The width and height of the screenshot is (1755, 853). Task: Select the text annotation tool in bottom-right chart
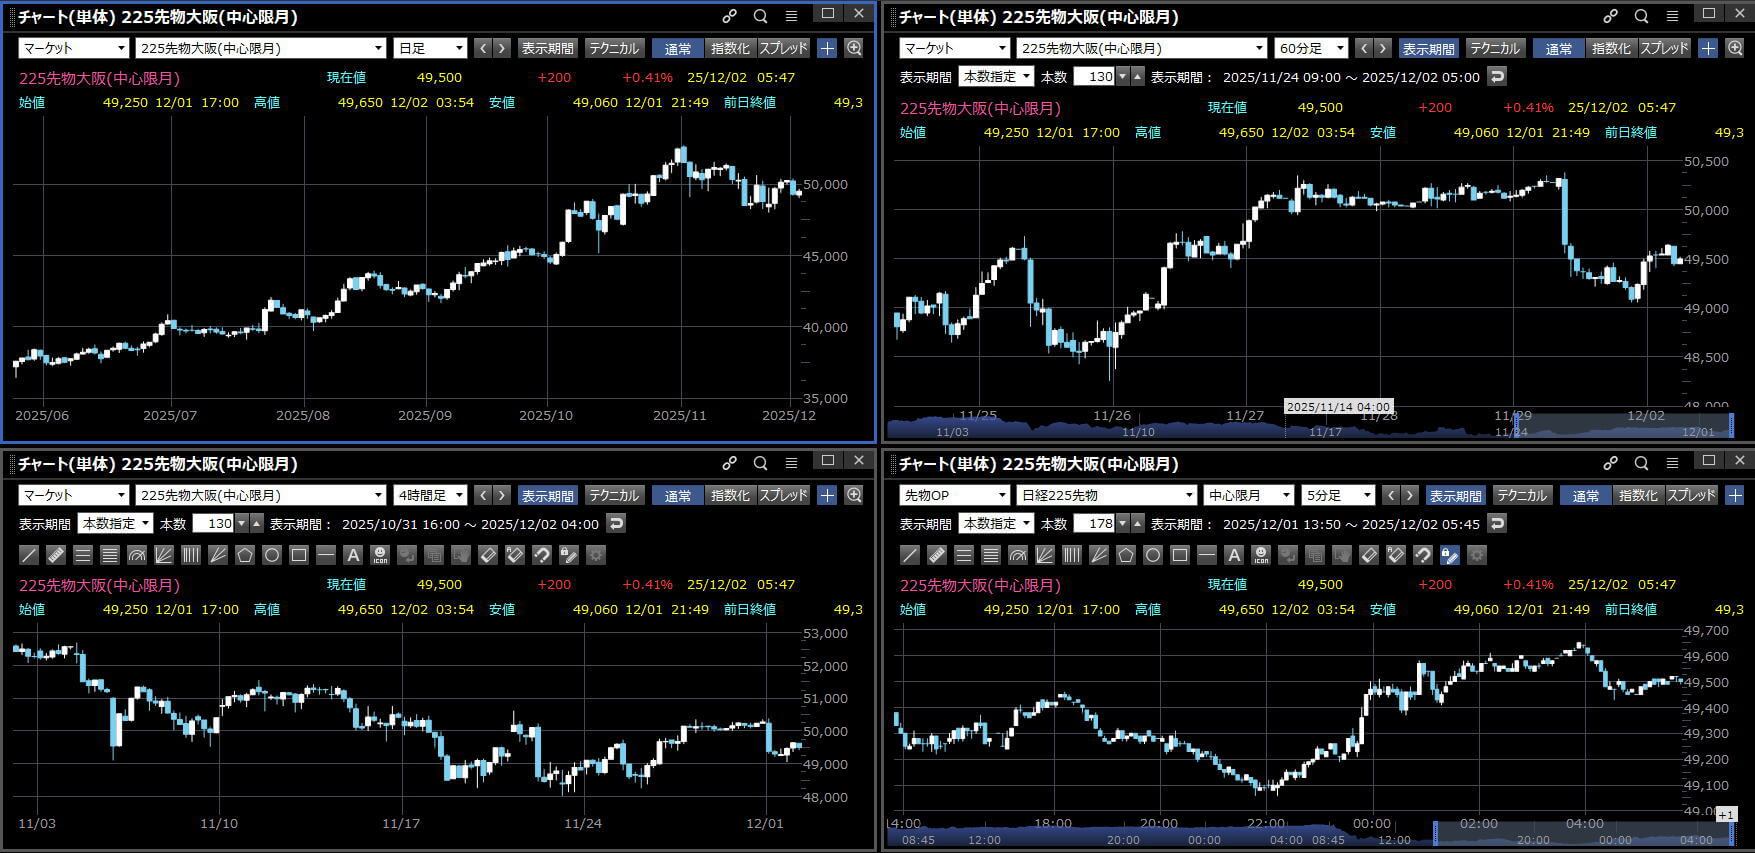(x=1234, y=555)
